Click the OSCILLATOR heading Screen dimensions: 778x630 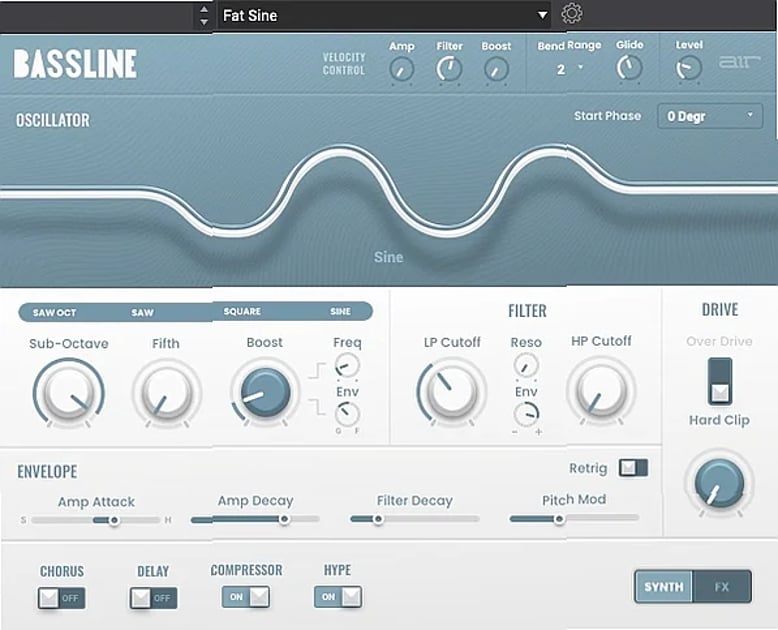click(53, 120)
